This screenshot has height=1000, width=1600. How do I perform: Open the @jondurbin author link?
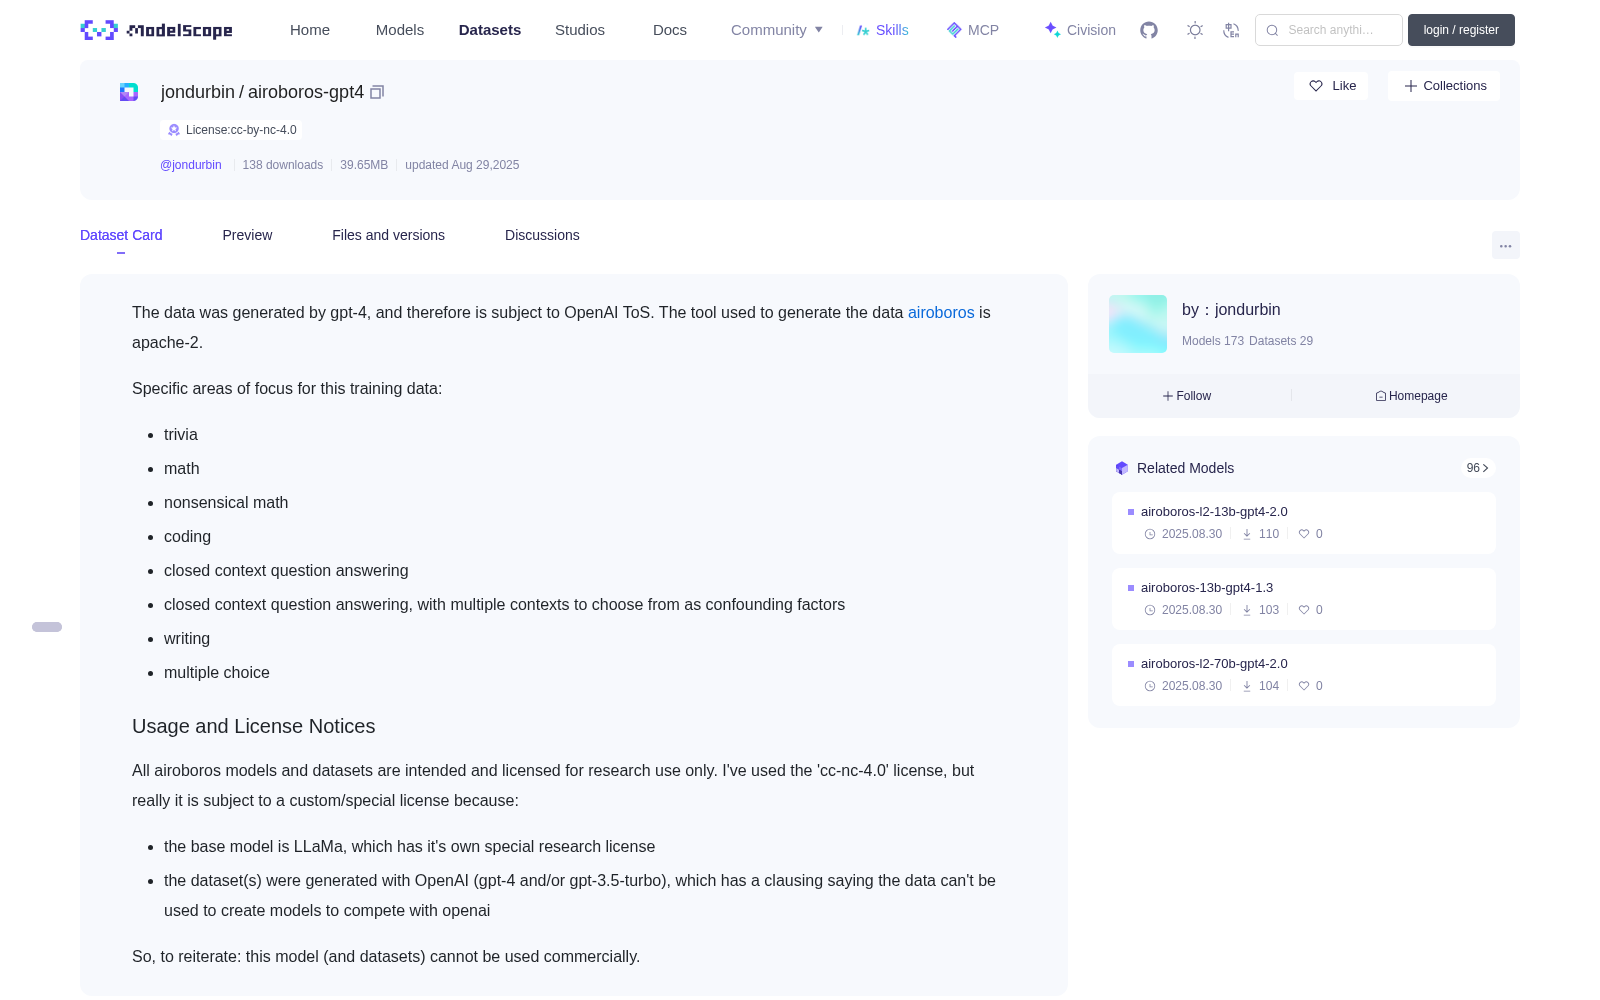(191, 165)
